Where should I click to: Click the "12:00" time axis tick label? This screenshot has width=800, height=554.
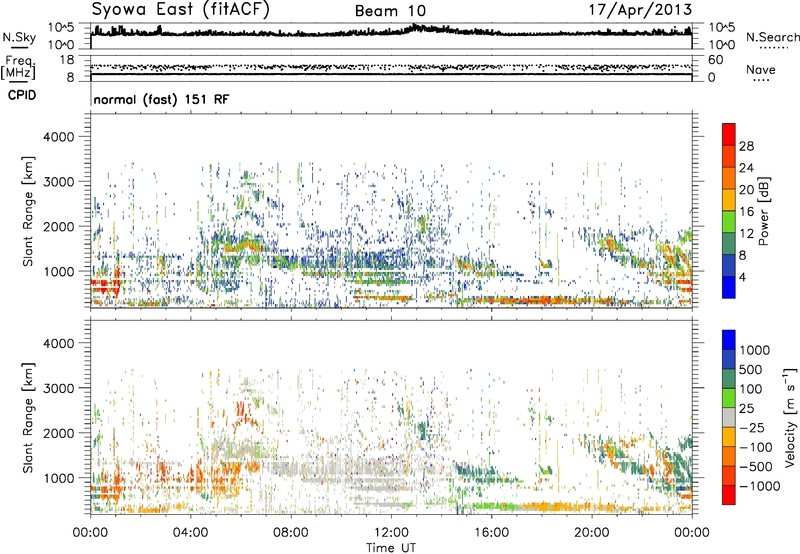click(391, 533)
